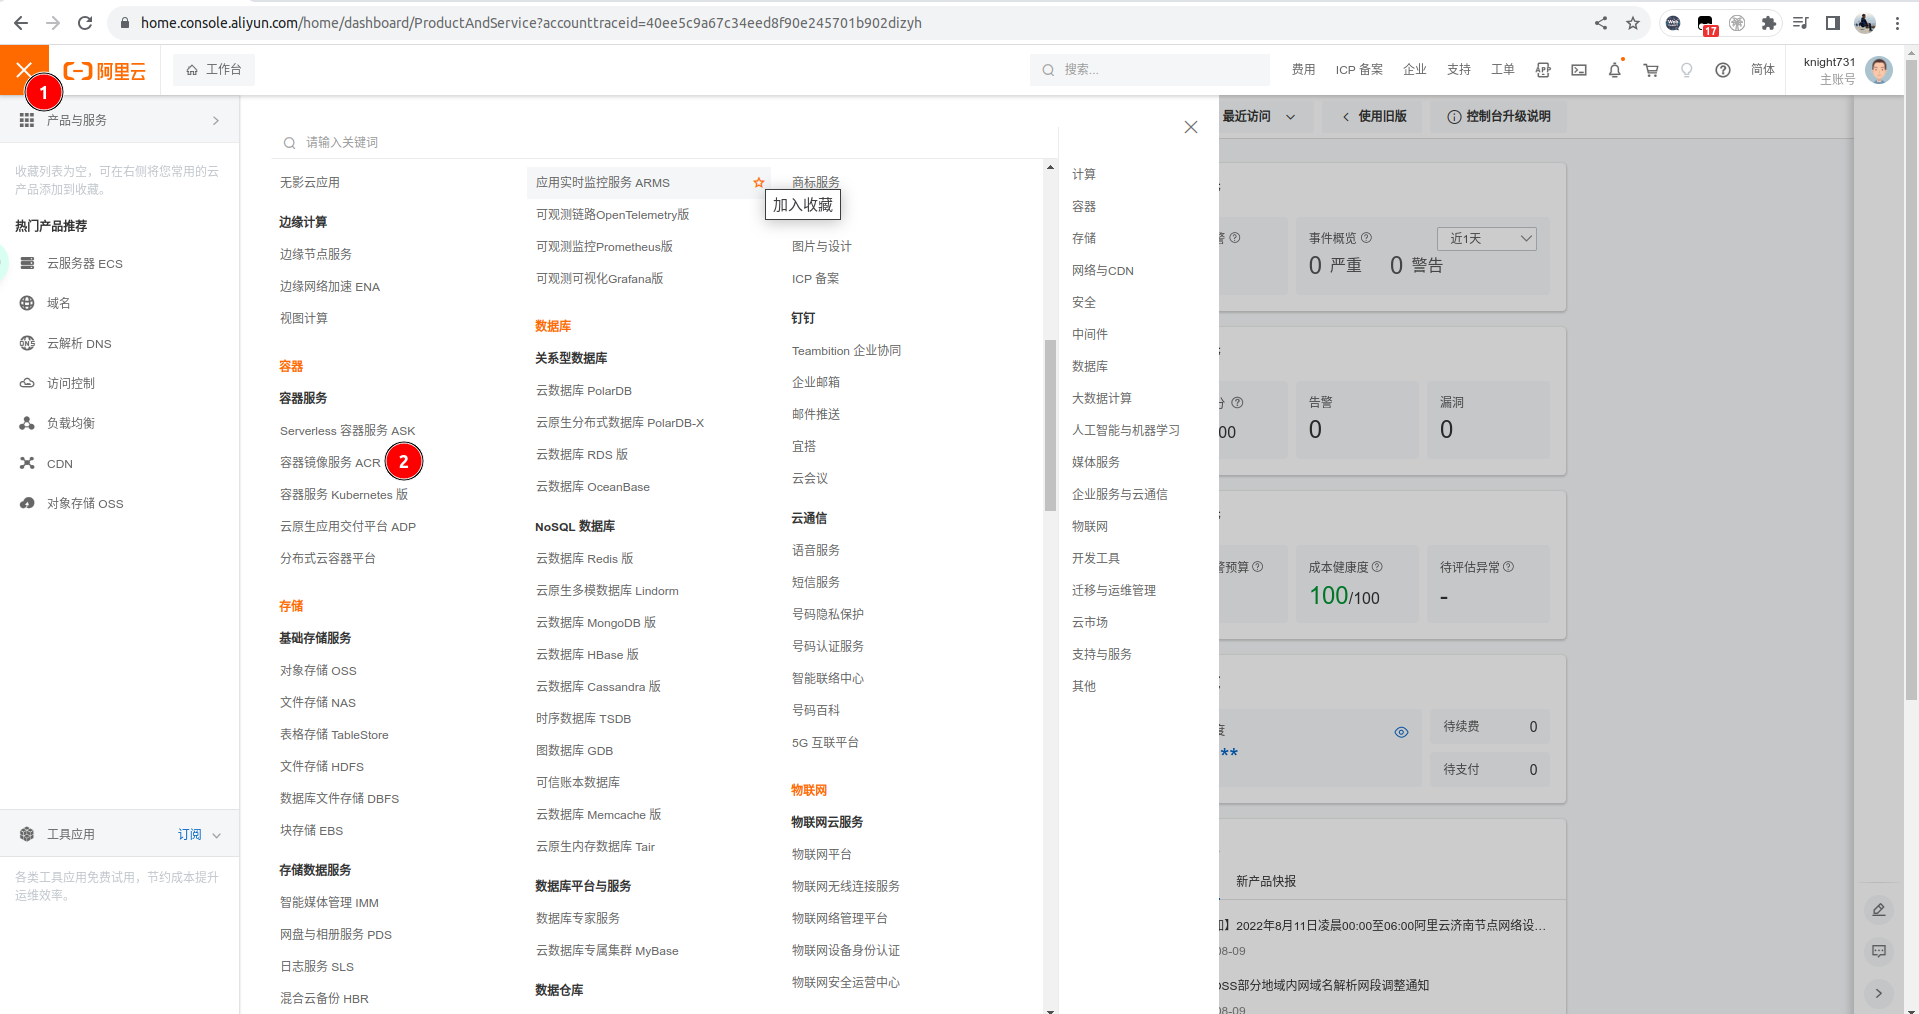Open 容器服务 Kubernetes 版
Image resolution: width=1919 pixels, height=1014 pixels.
pyautogui.click(x=344, y=495)
